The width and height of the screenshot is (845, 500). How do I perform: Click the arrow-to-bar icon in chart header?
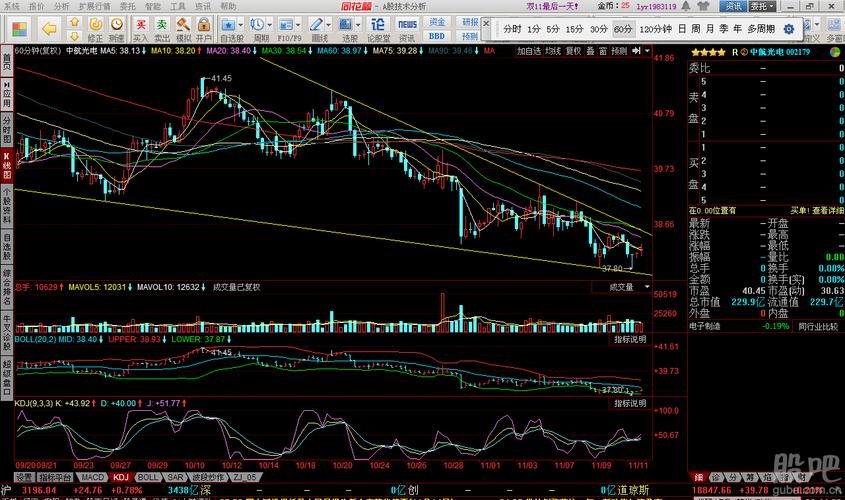[636, 51]
